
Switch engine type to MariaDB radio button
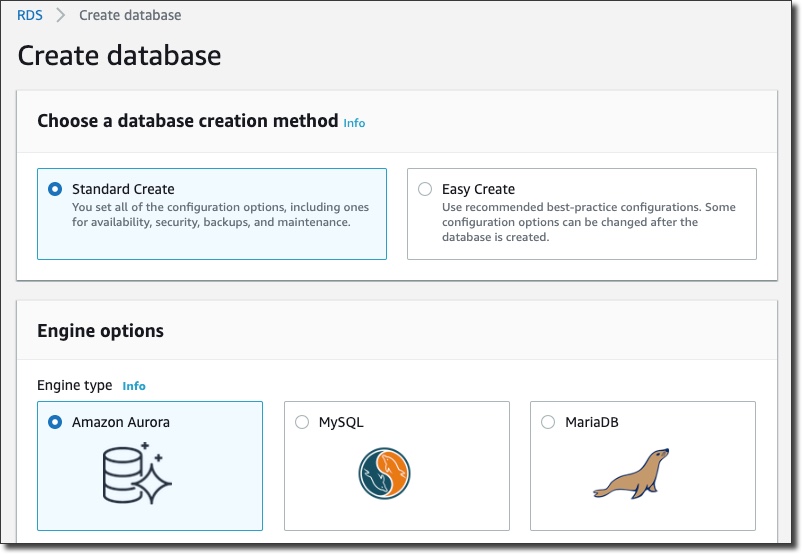[x=548, y=422]
